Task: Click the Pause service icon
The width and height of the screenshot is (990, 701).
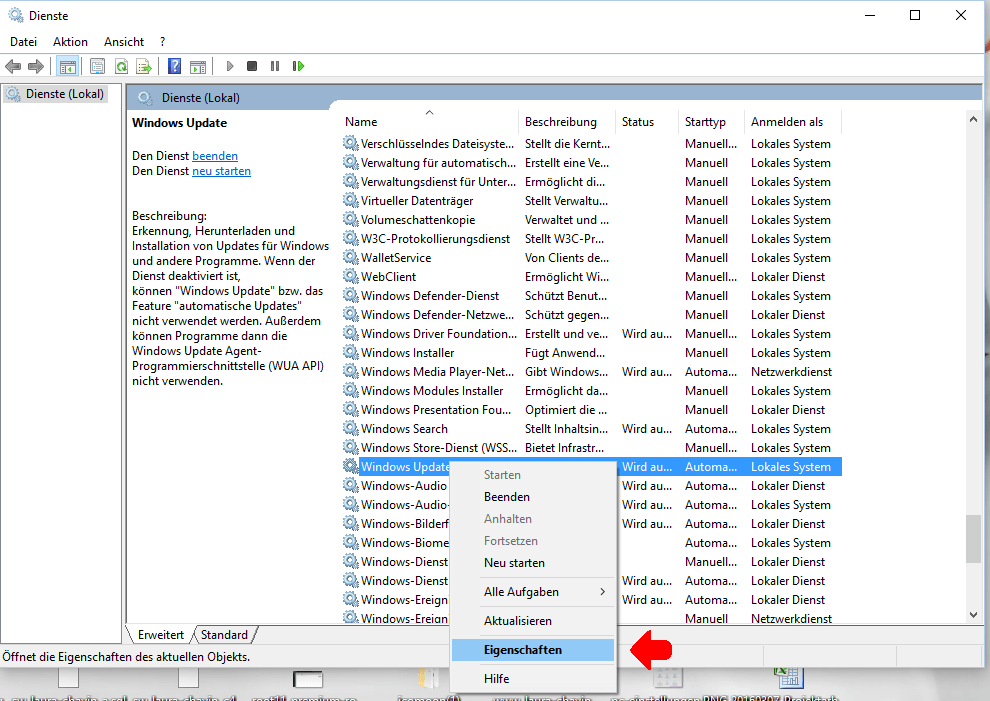Action: pos(275,66)
